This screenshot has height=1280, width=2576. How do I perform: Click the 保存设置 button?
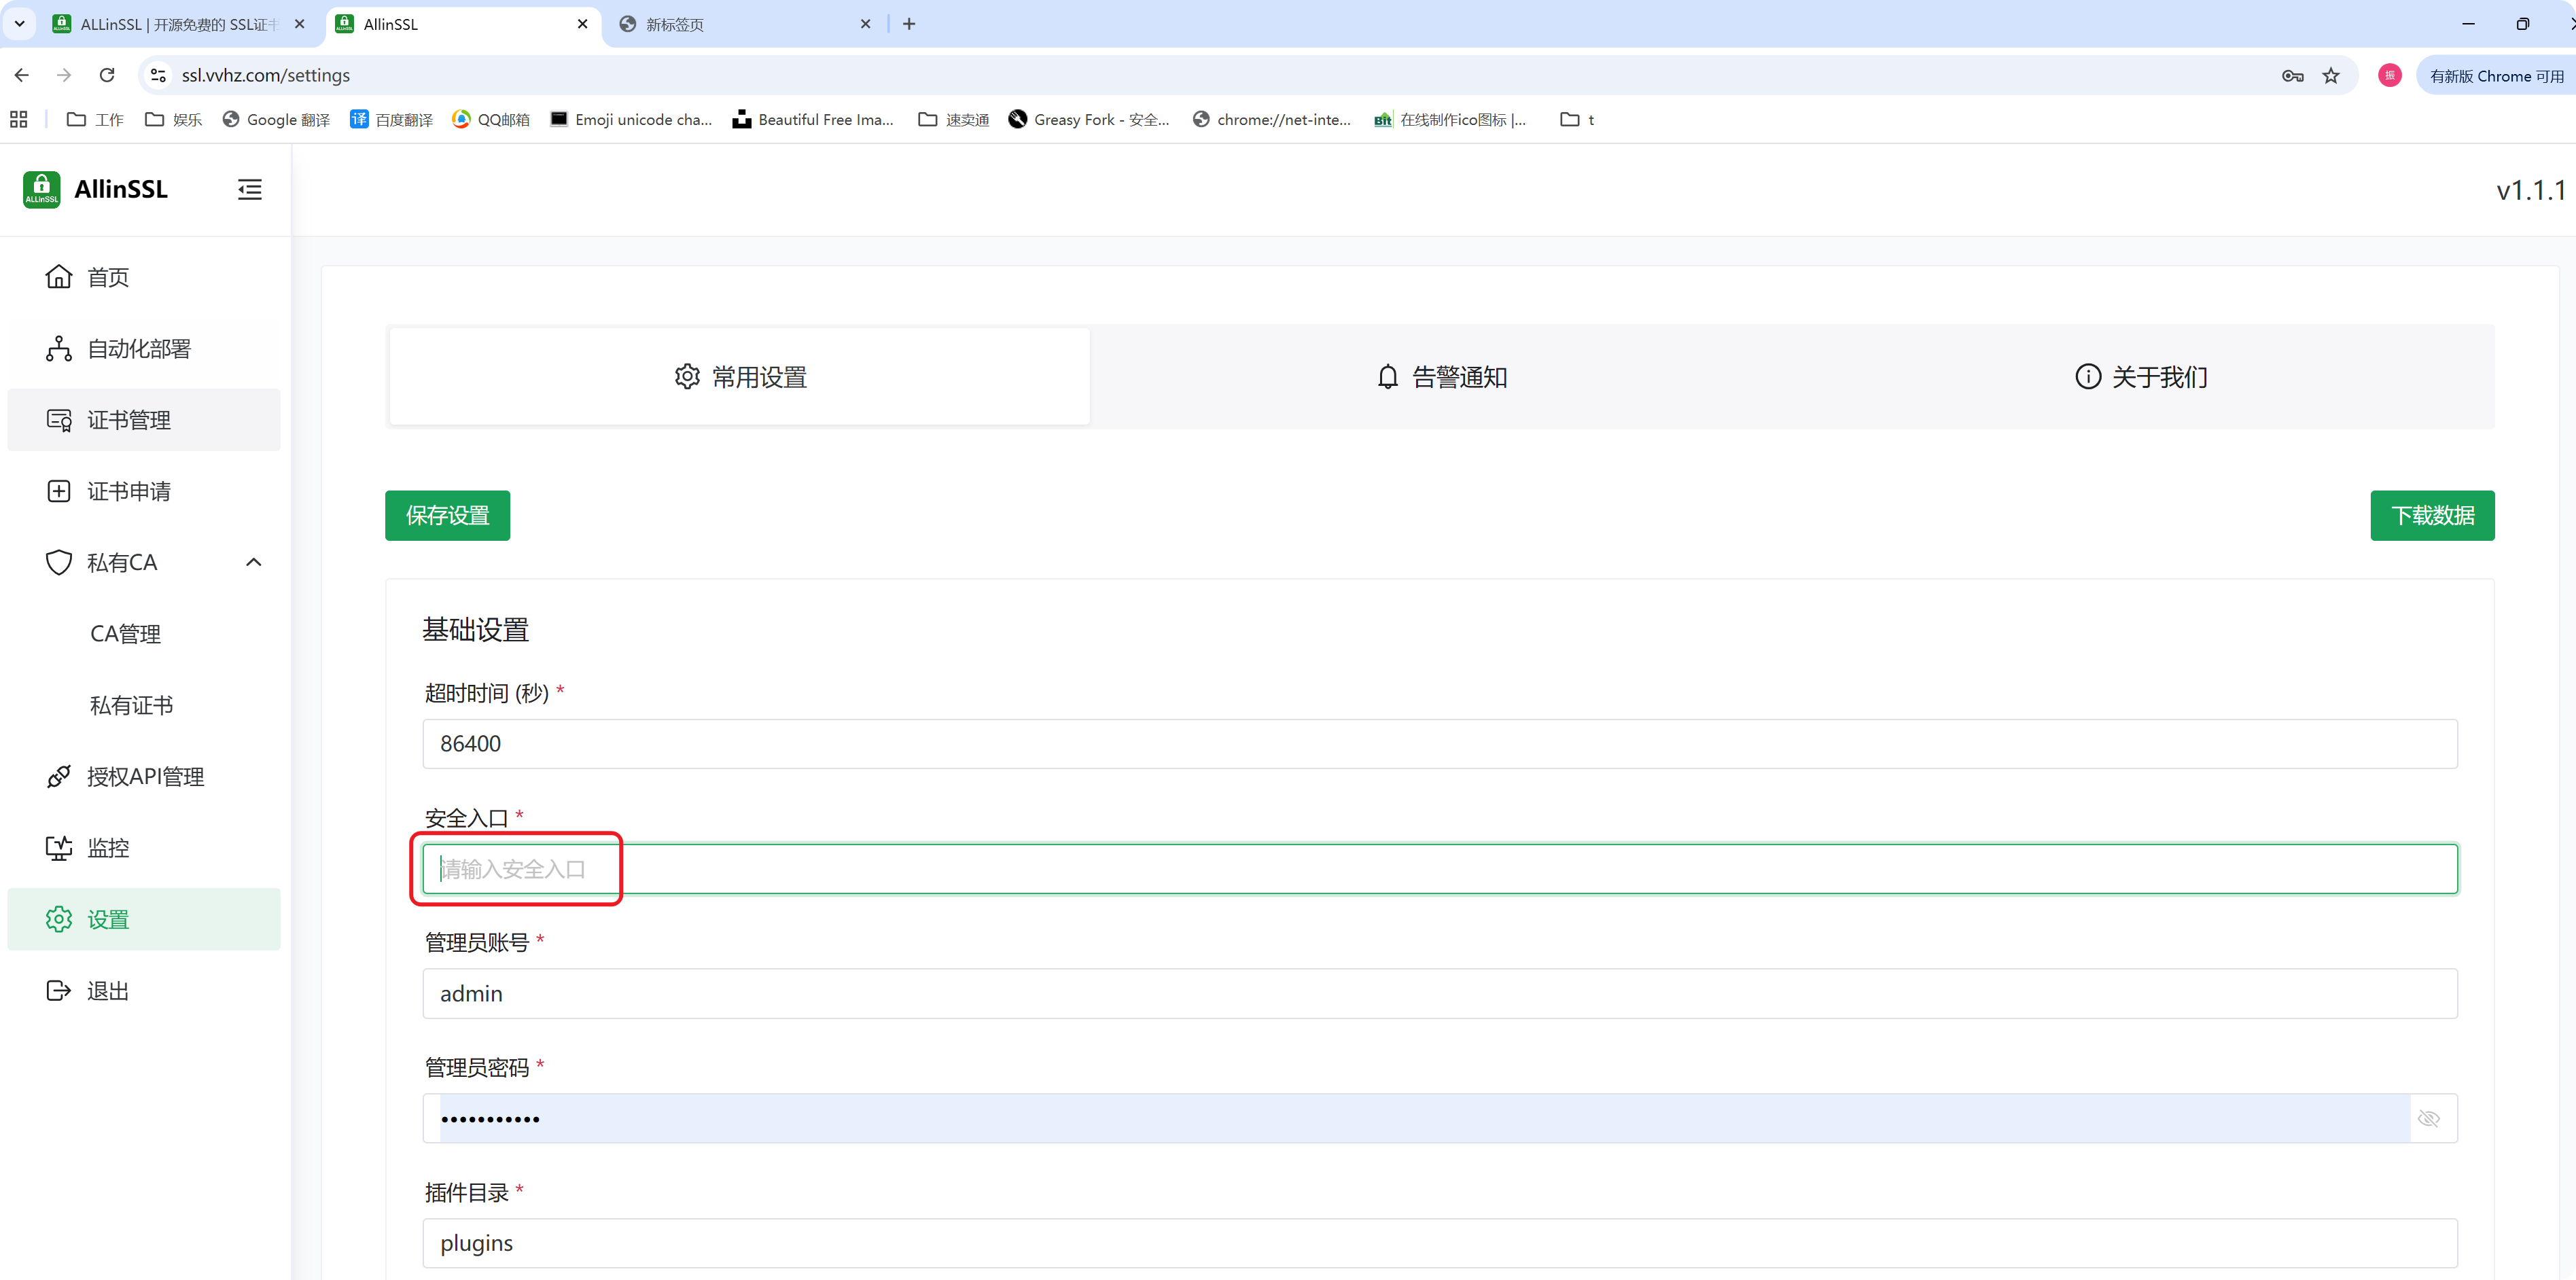(x=447, y=515)
